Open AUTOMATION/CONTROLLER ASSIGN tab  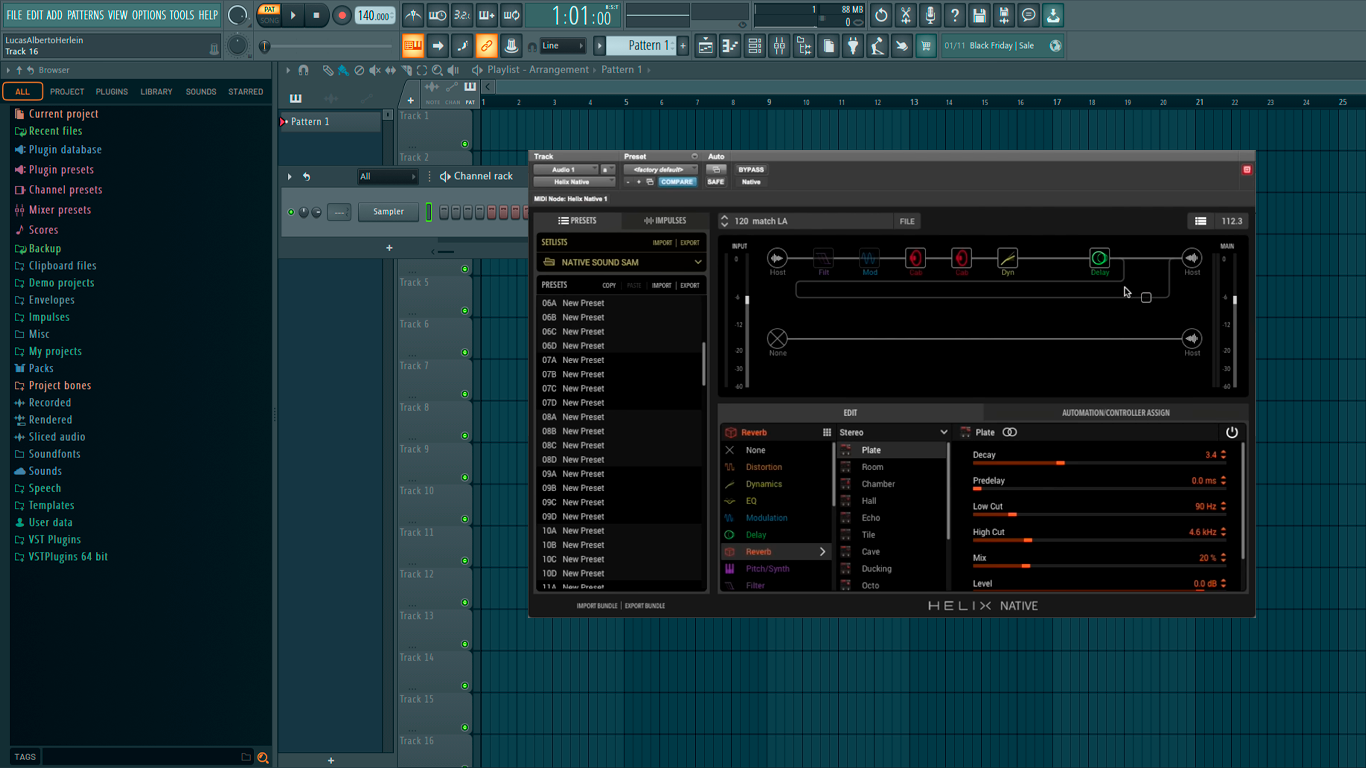1115,412
